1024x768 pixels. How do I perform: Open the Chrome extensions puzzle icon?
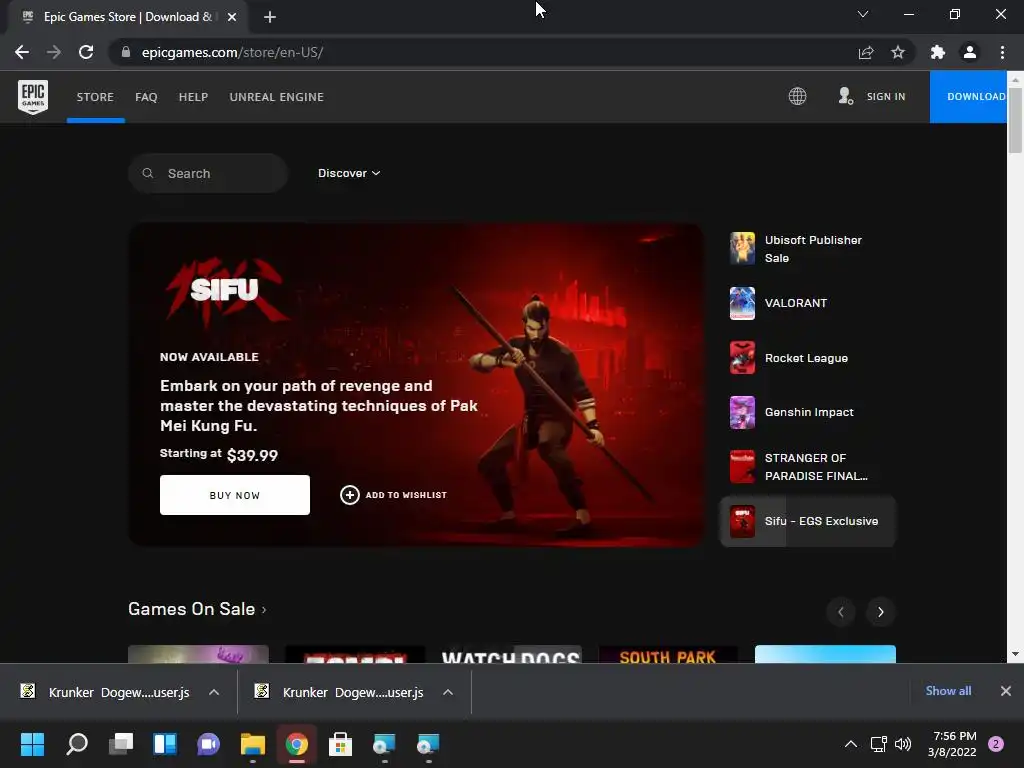938,52
